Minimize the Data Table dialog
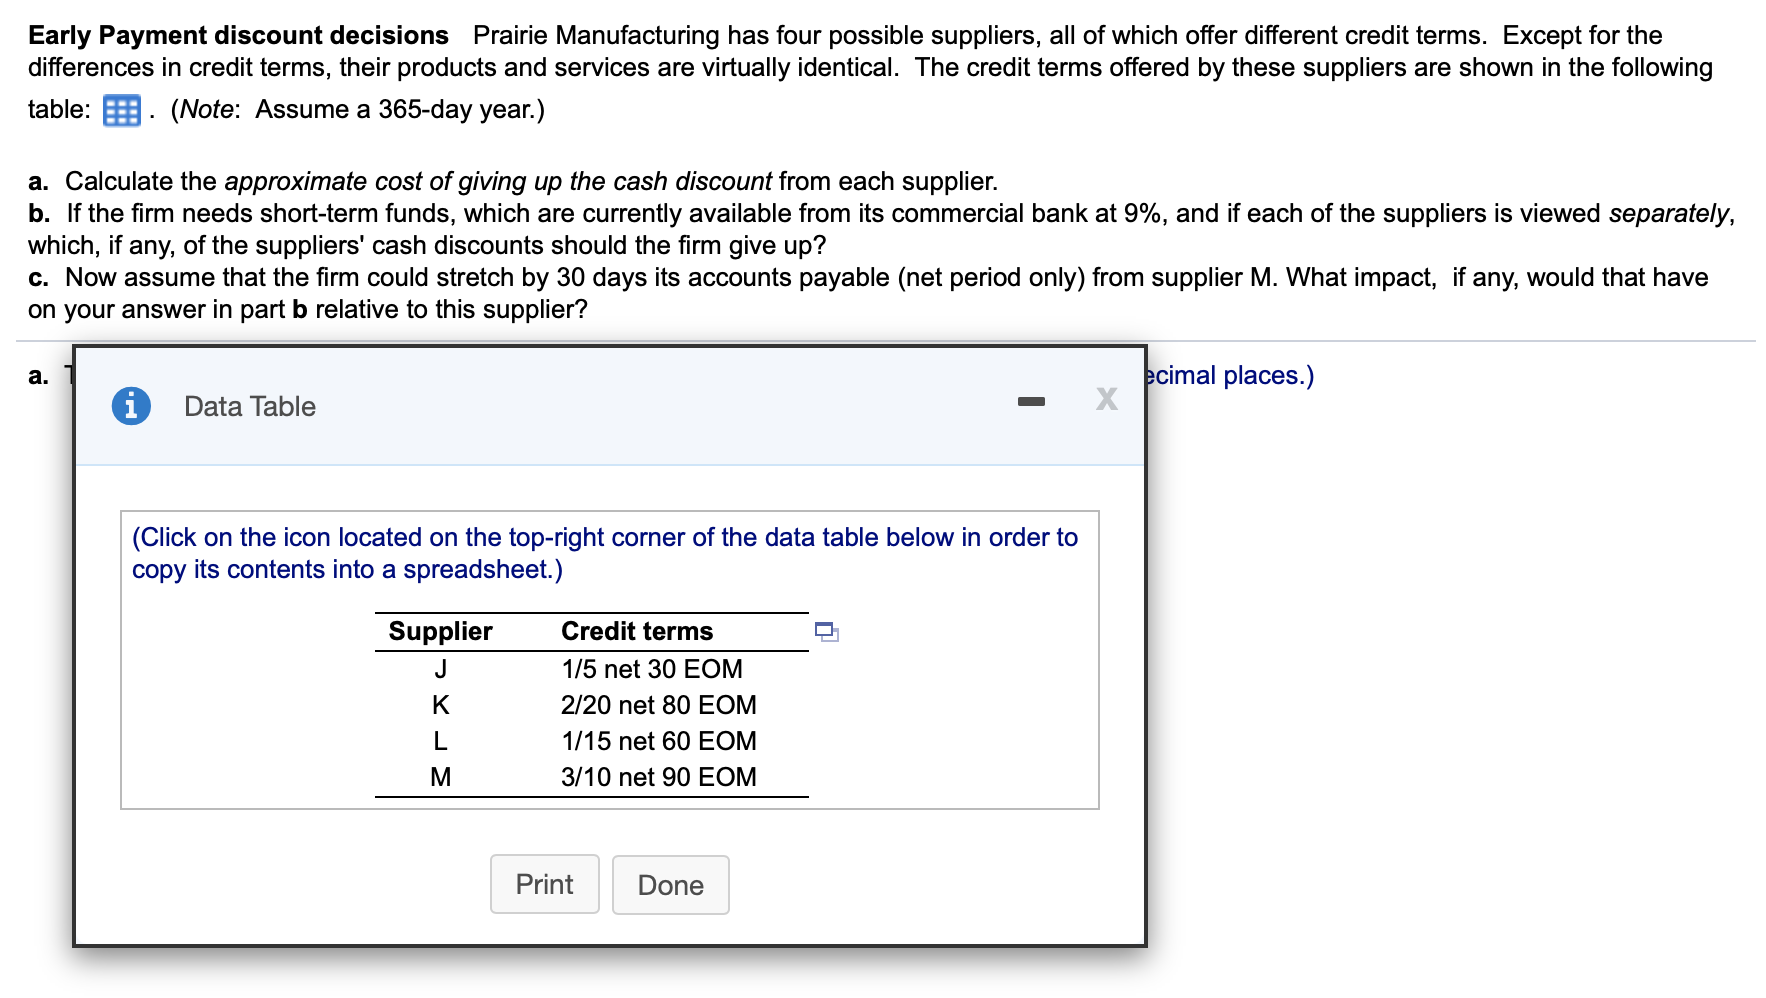Image resolution: width=1766 pixels, height=998 pixels. (1031, 402)
